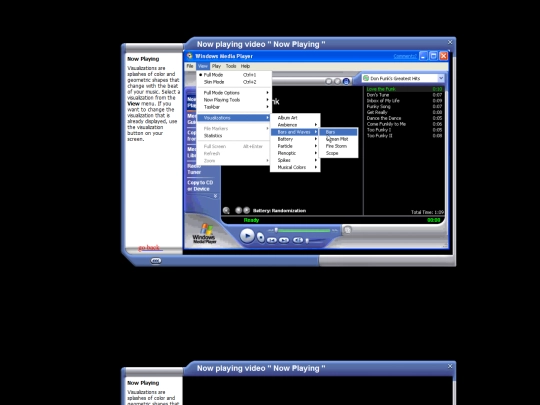Image resolution: width=540 pixels, height=405 pixels.
Task: Click the Play button in Windows Media Player
Action: [247, 236]
